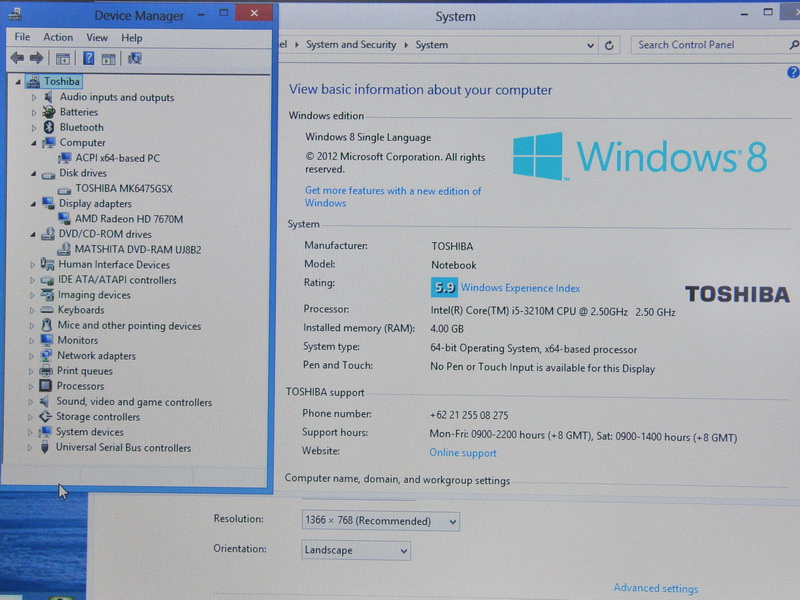This screenshot has width=800, height=600.
Task: Open the File menu in Device Manager
Action: [x=22, y=37]
